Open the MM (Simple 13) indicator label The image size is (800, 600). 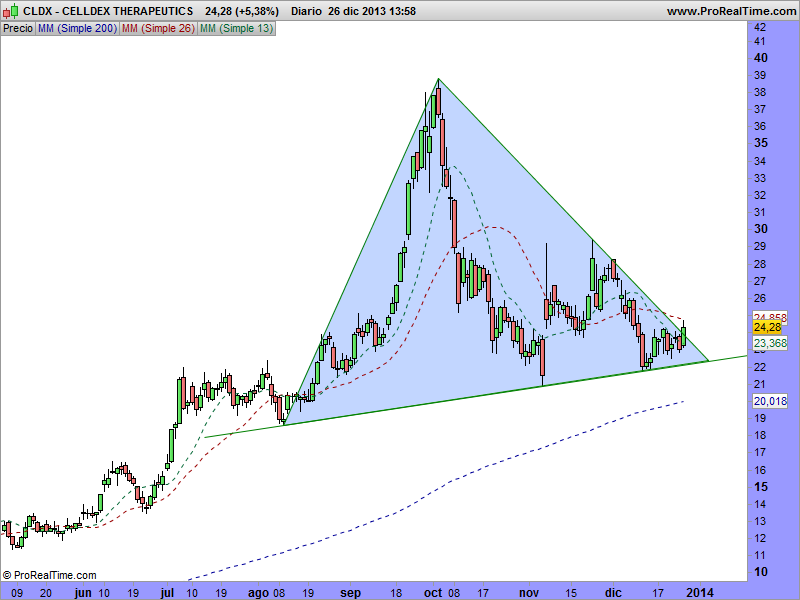click(x=236, y=29)
